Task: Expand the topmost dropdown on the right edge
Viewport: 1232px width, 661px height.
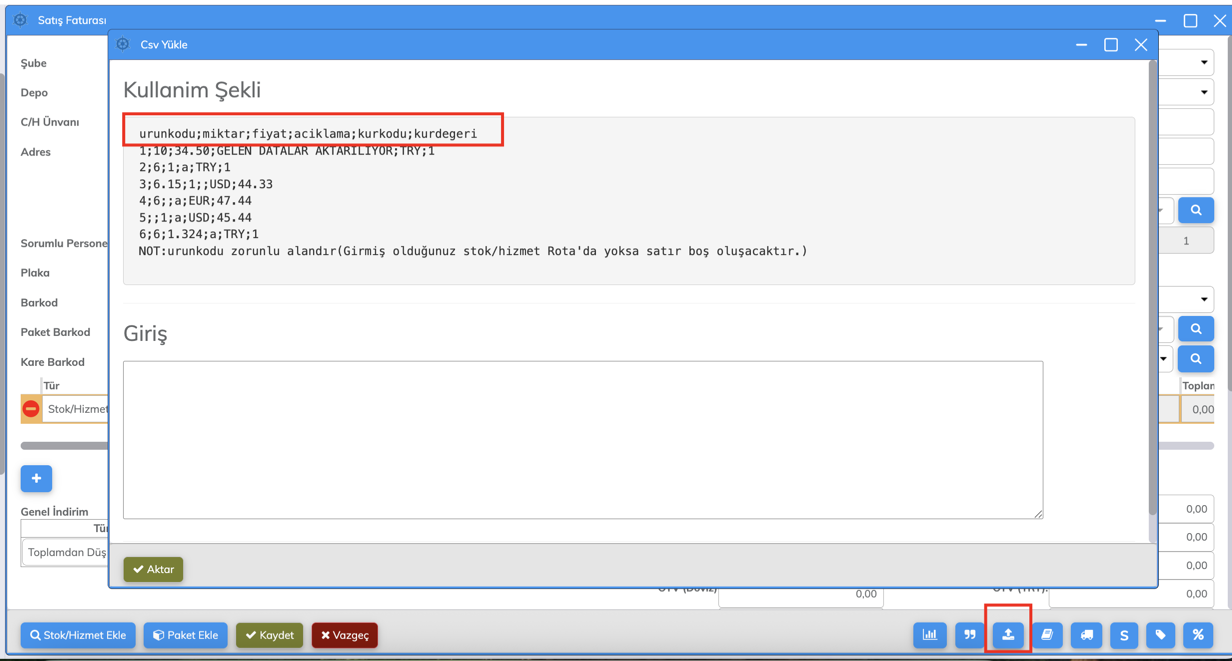Action: (1203, 62)
